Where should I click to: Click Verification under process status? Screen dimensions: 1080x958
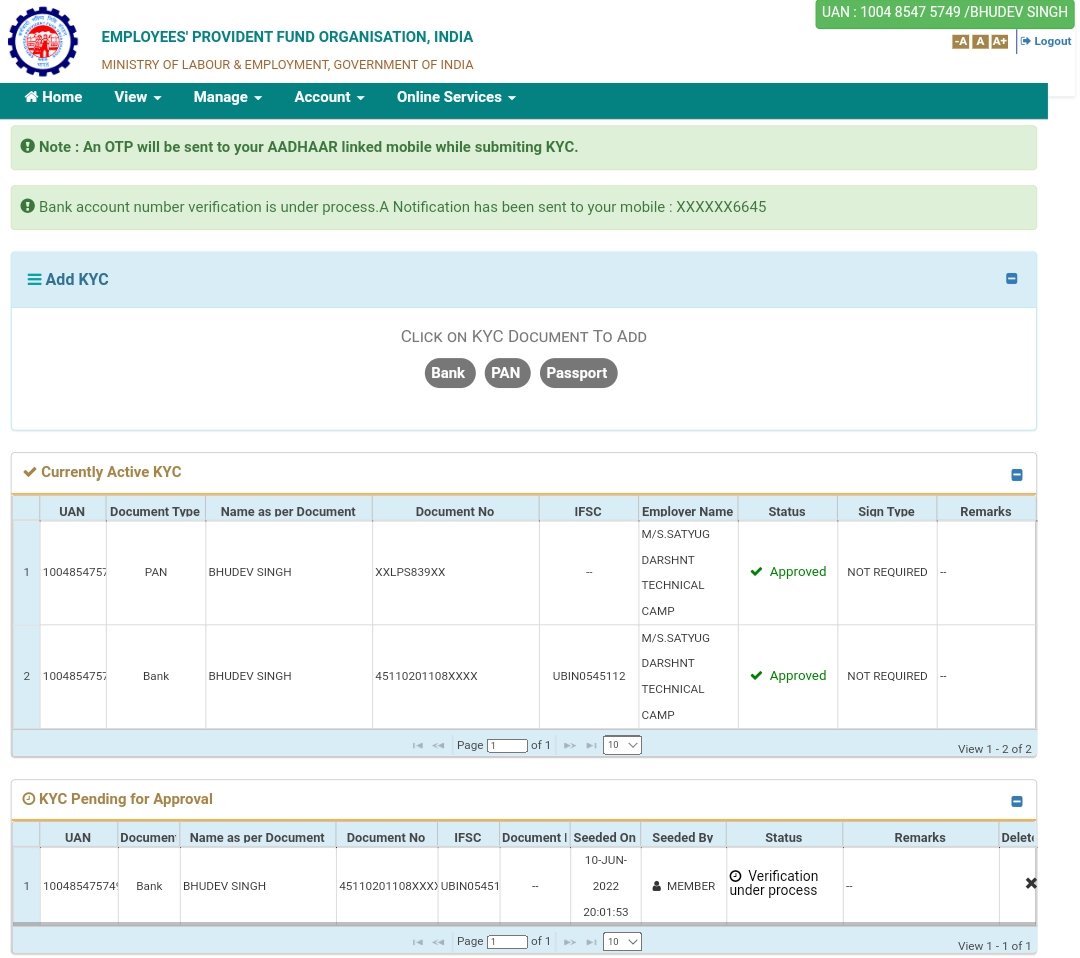pos(774,884)
